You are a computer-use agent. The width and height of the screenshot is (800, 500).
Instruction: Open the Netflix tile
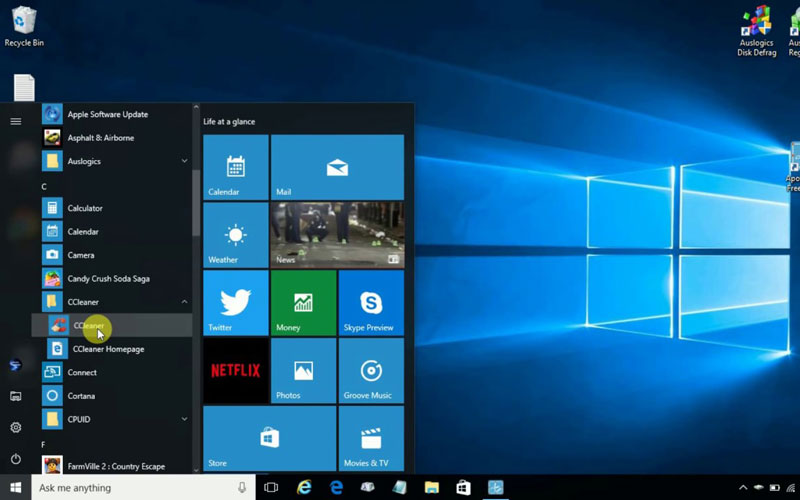pos(236,370)
